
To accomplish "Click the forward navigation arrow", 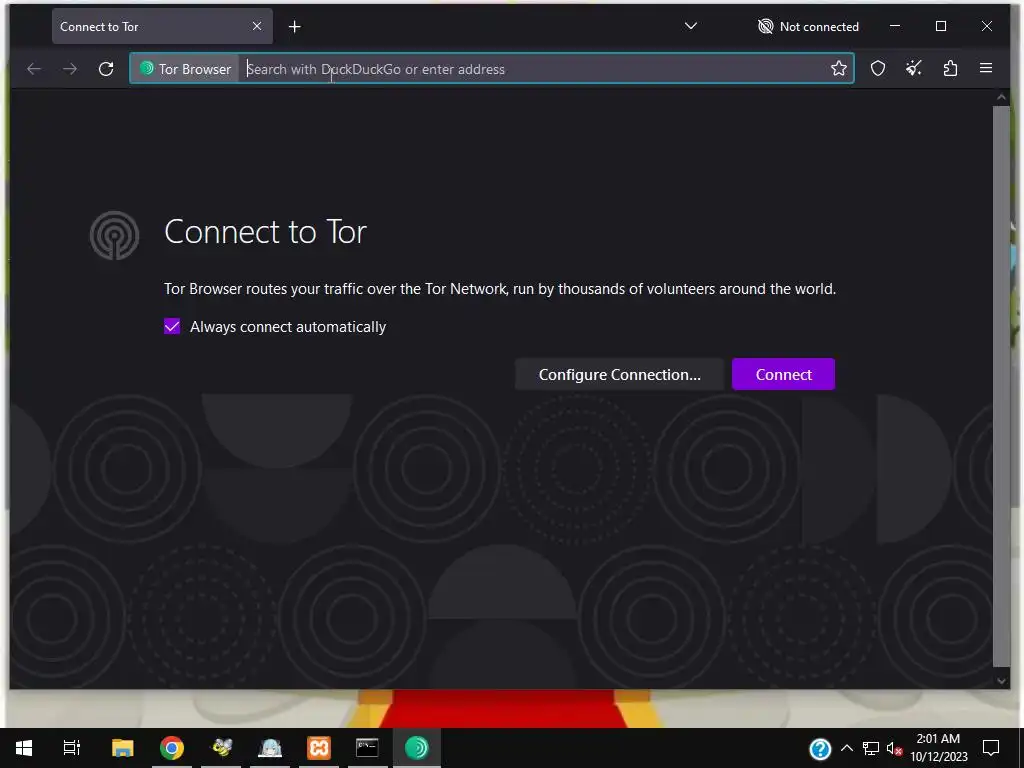I will coord(70,69).
